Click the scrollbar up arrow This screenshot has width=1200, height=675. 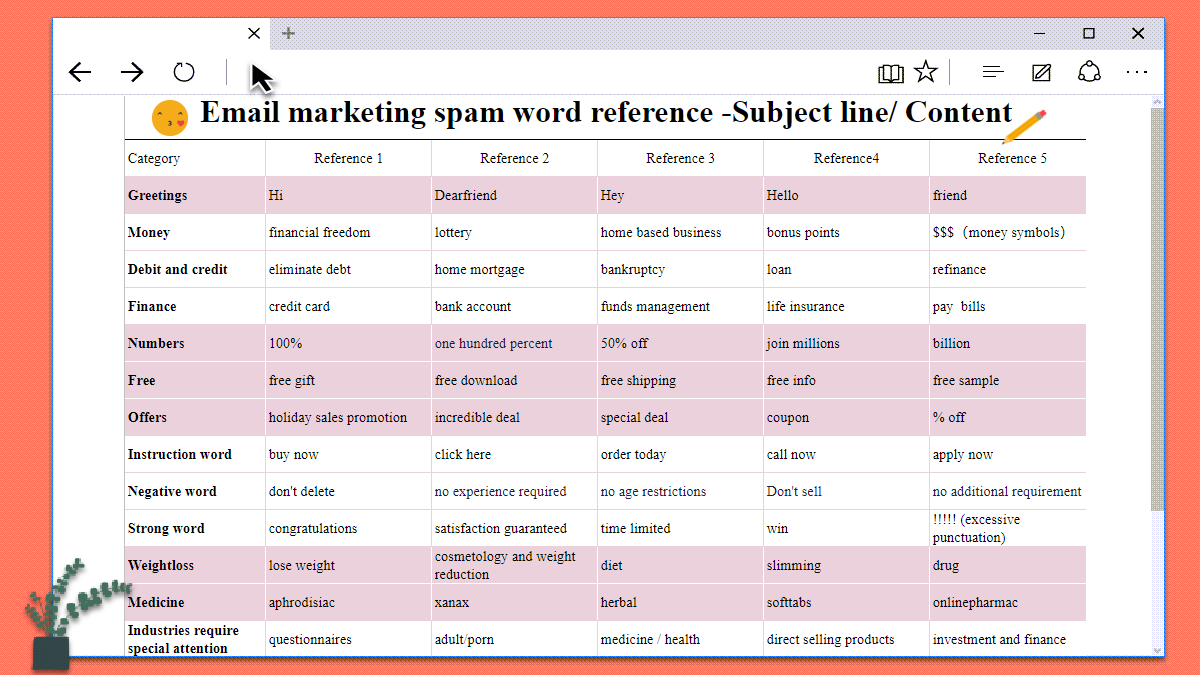1158,102
